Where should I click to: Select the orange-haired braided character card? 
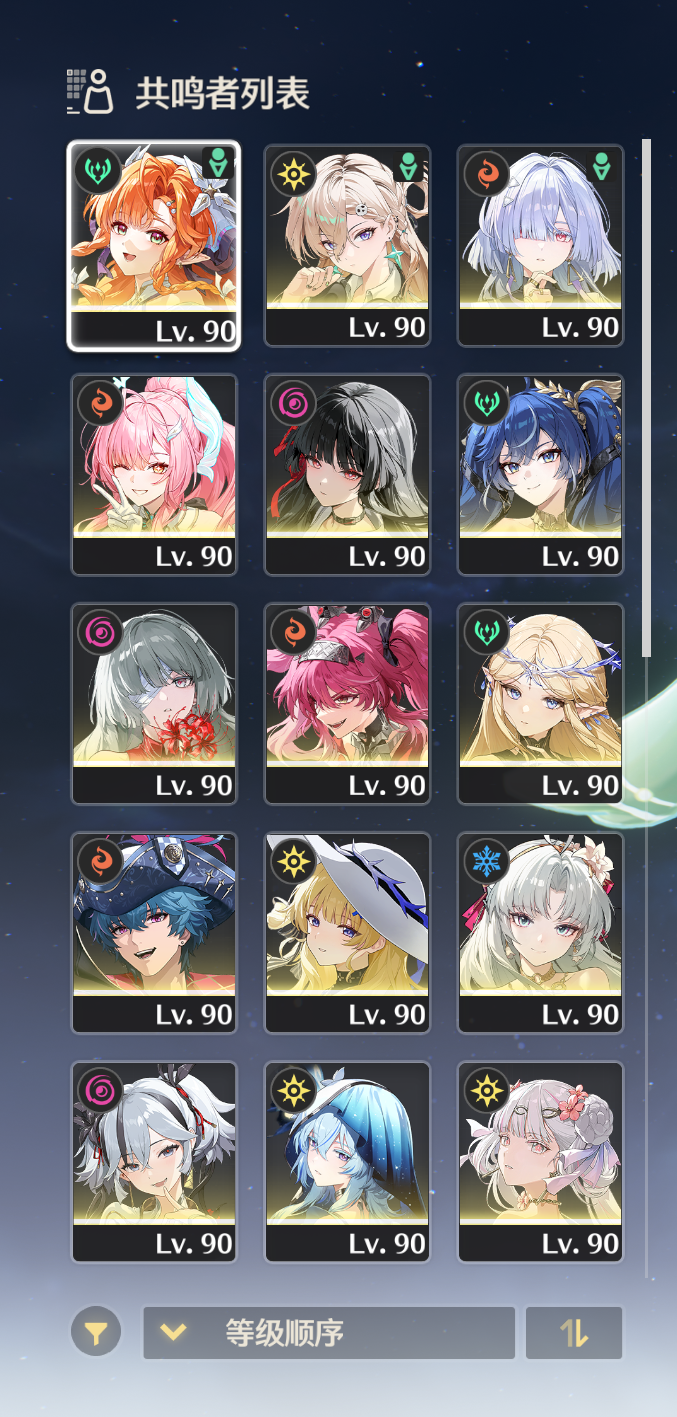[154, 245]
